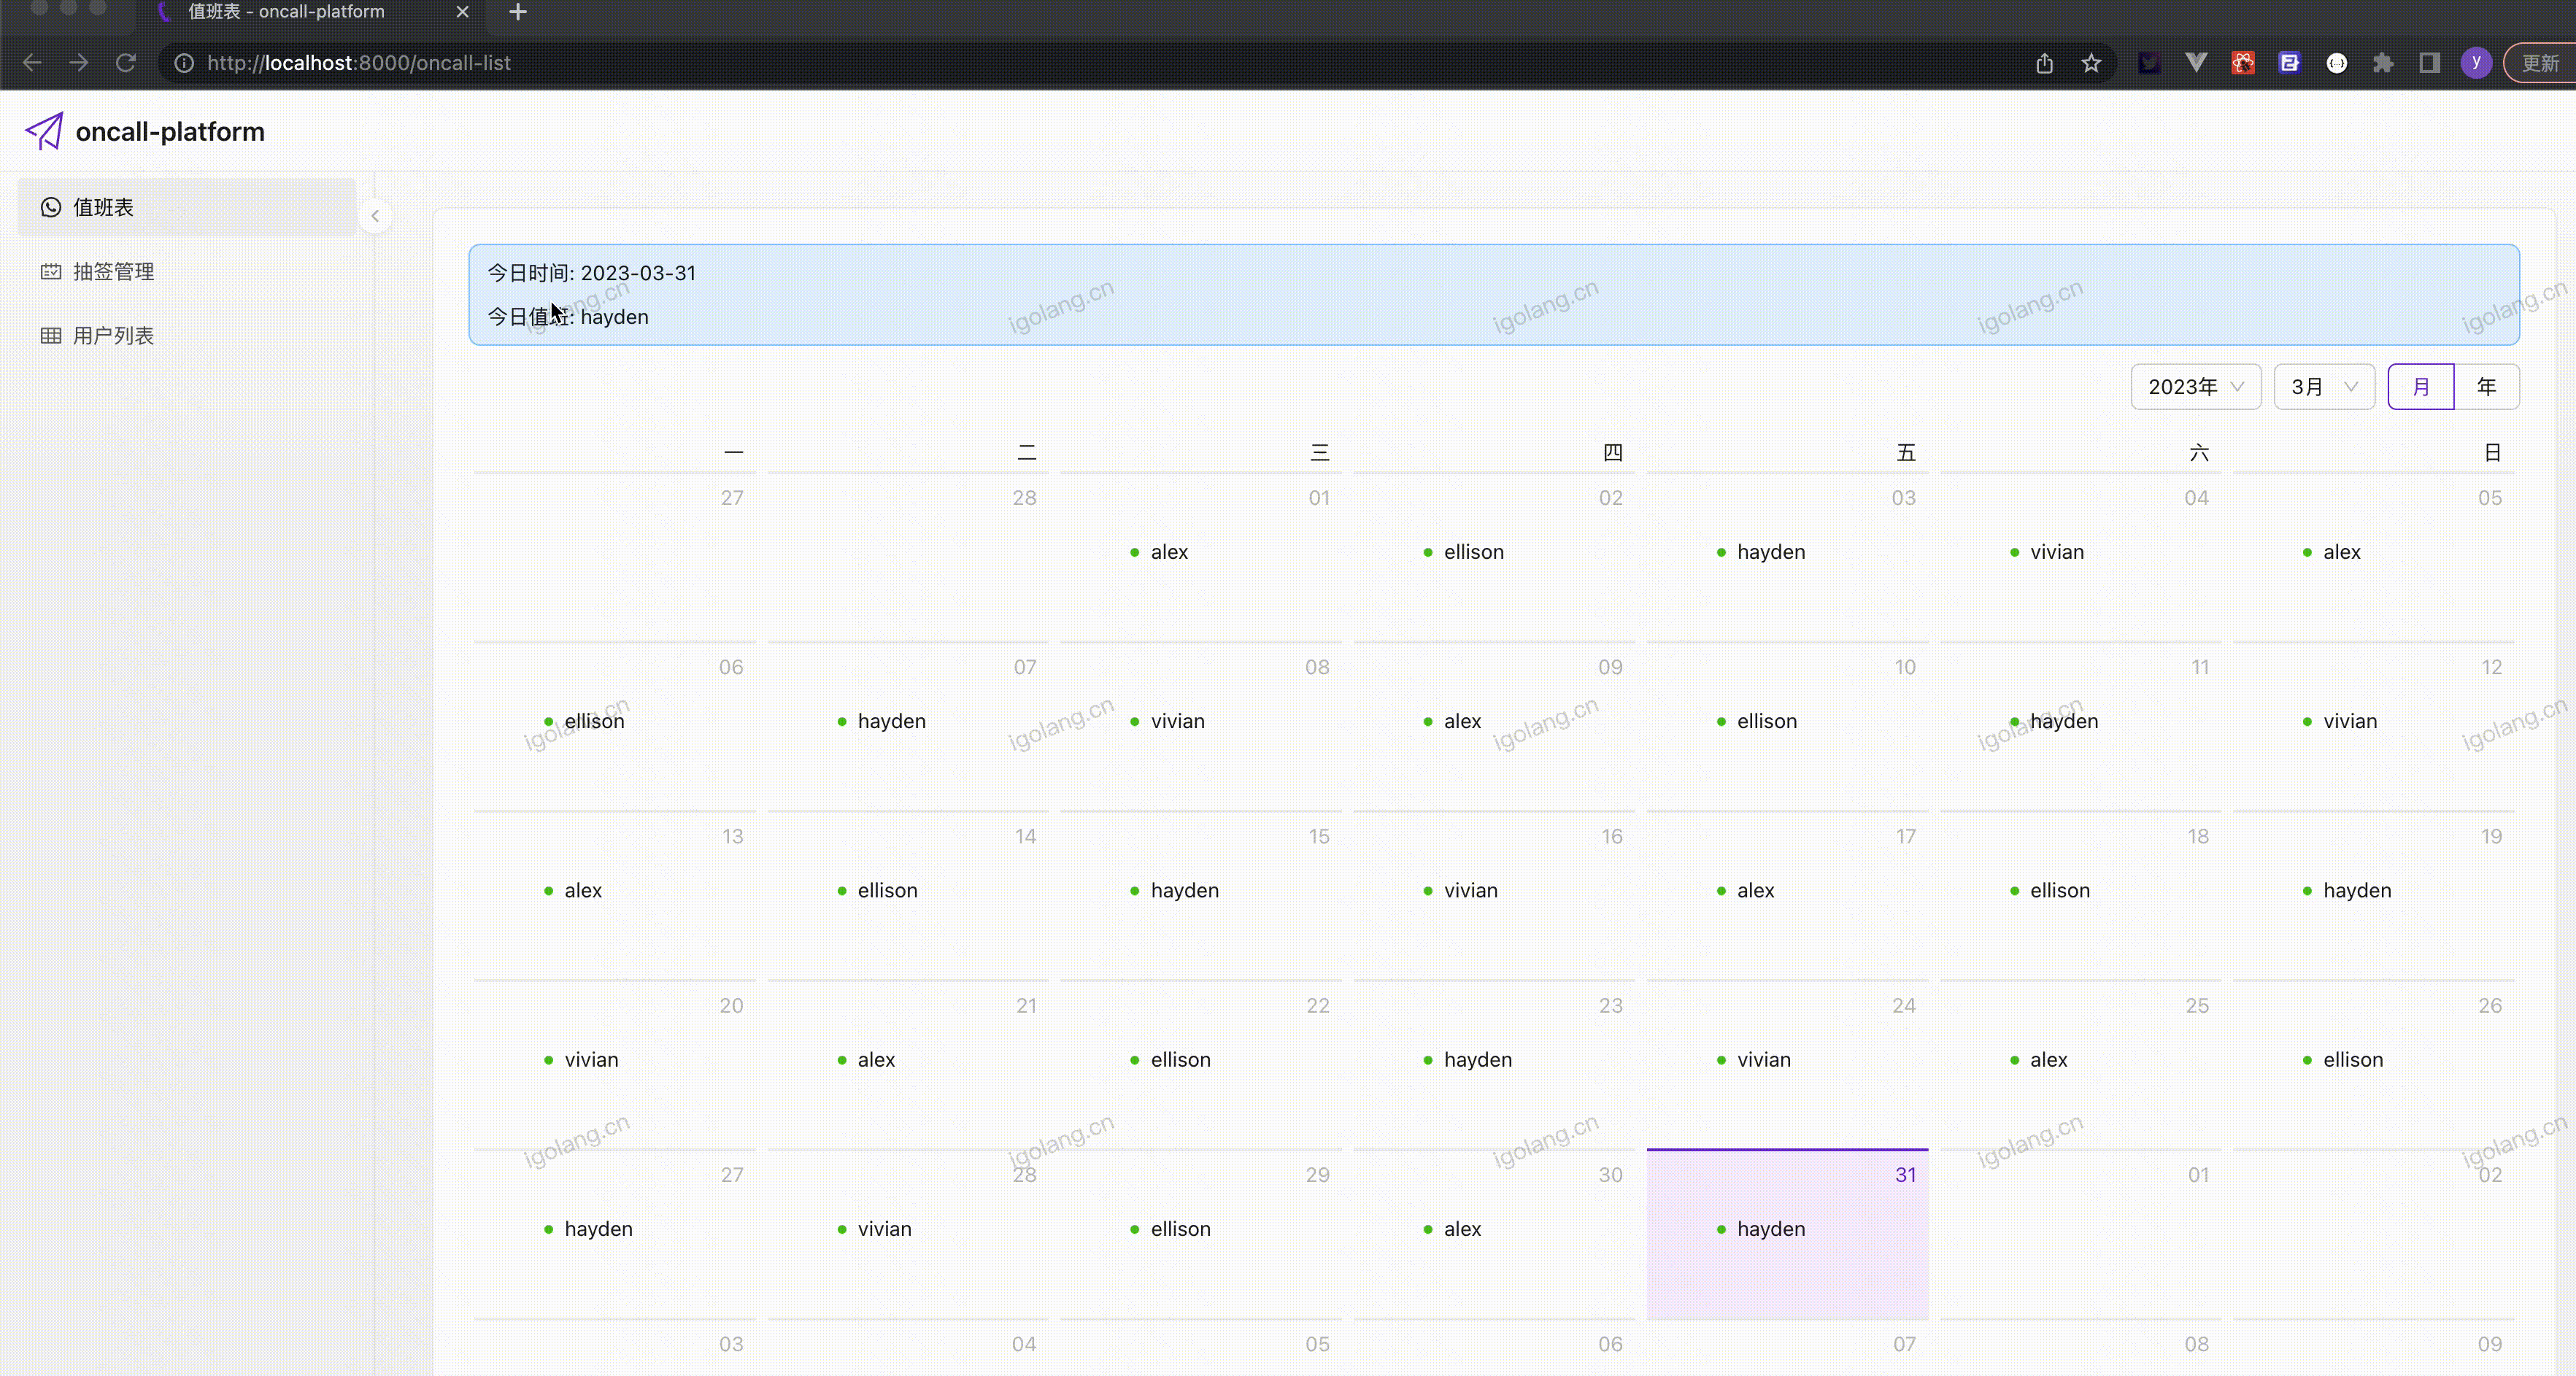Image resolution: width=2576 pixels, height=1376 pixels.
Task: Open the extensions puzzle piece icon
Action: (x=2383, y=63)
